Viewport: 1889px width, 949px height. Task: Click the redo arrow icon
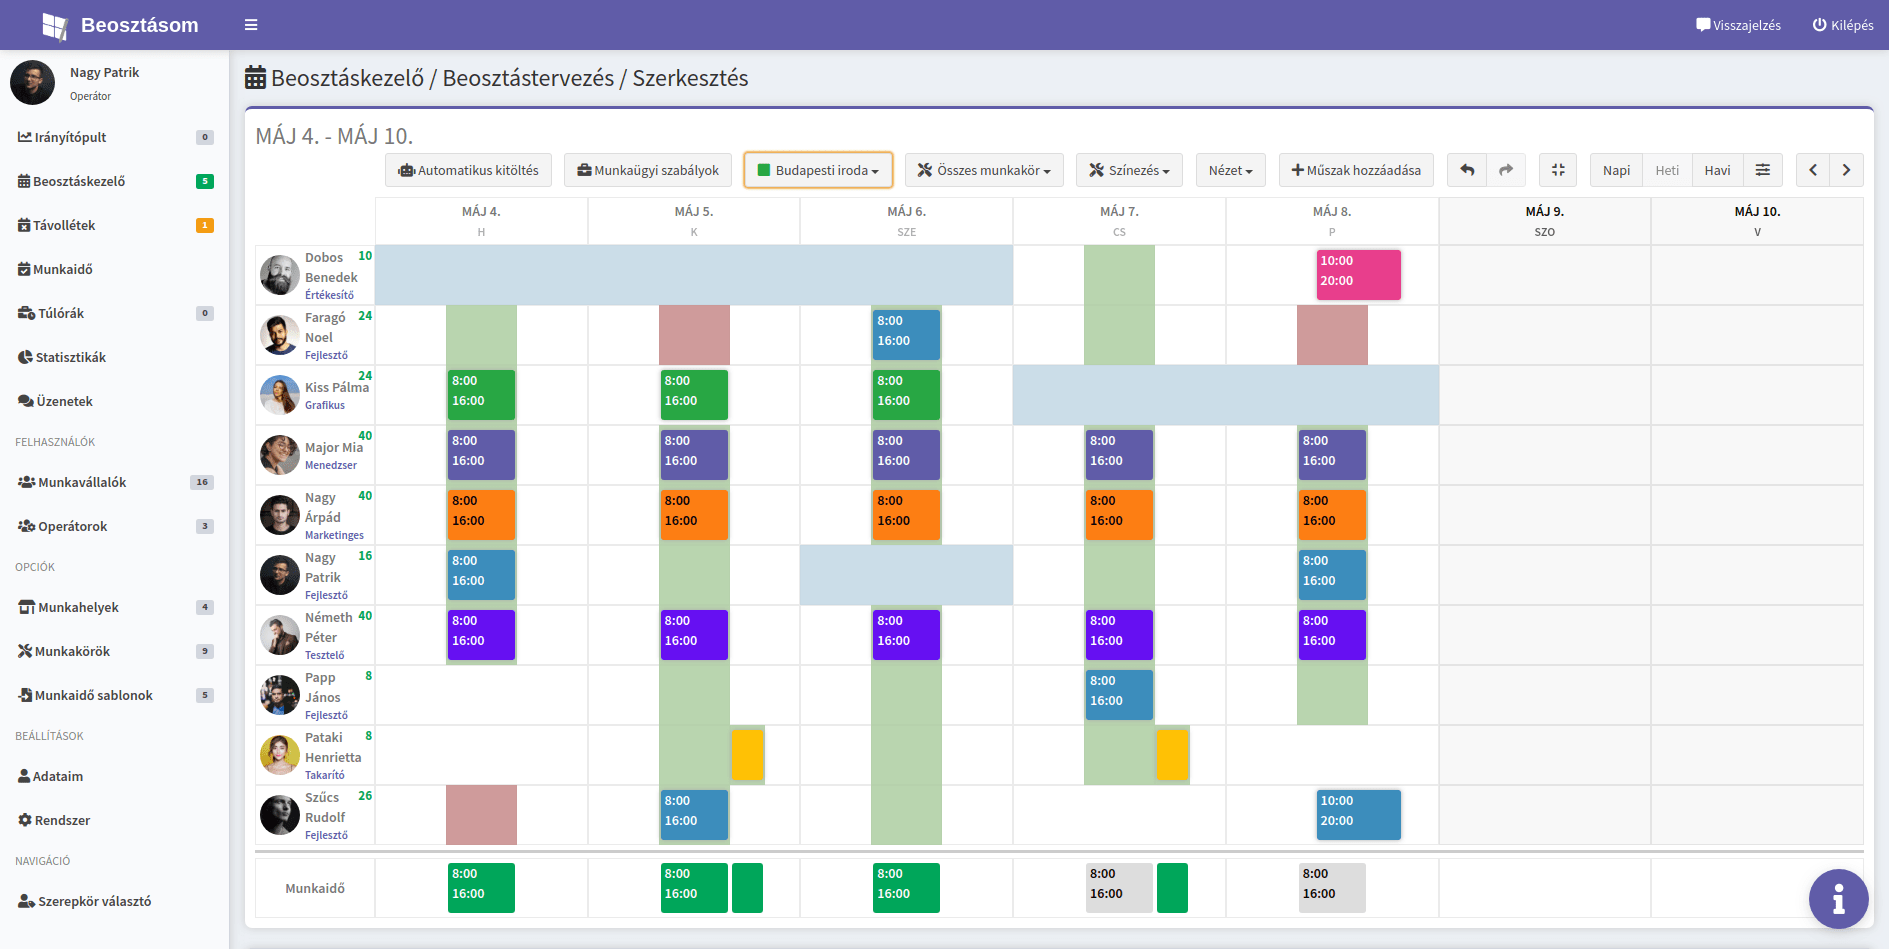[x=1506, y=170]
